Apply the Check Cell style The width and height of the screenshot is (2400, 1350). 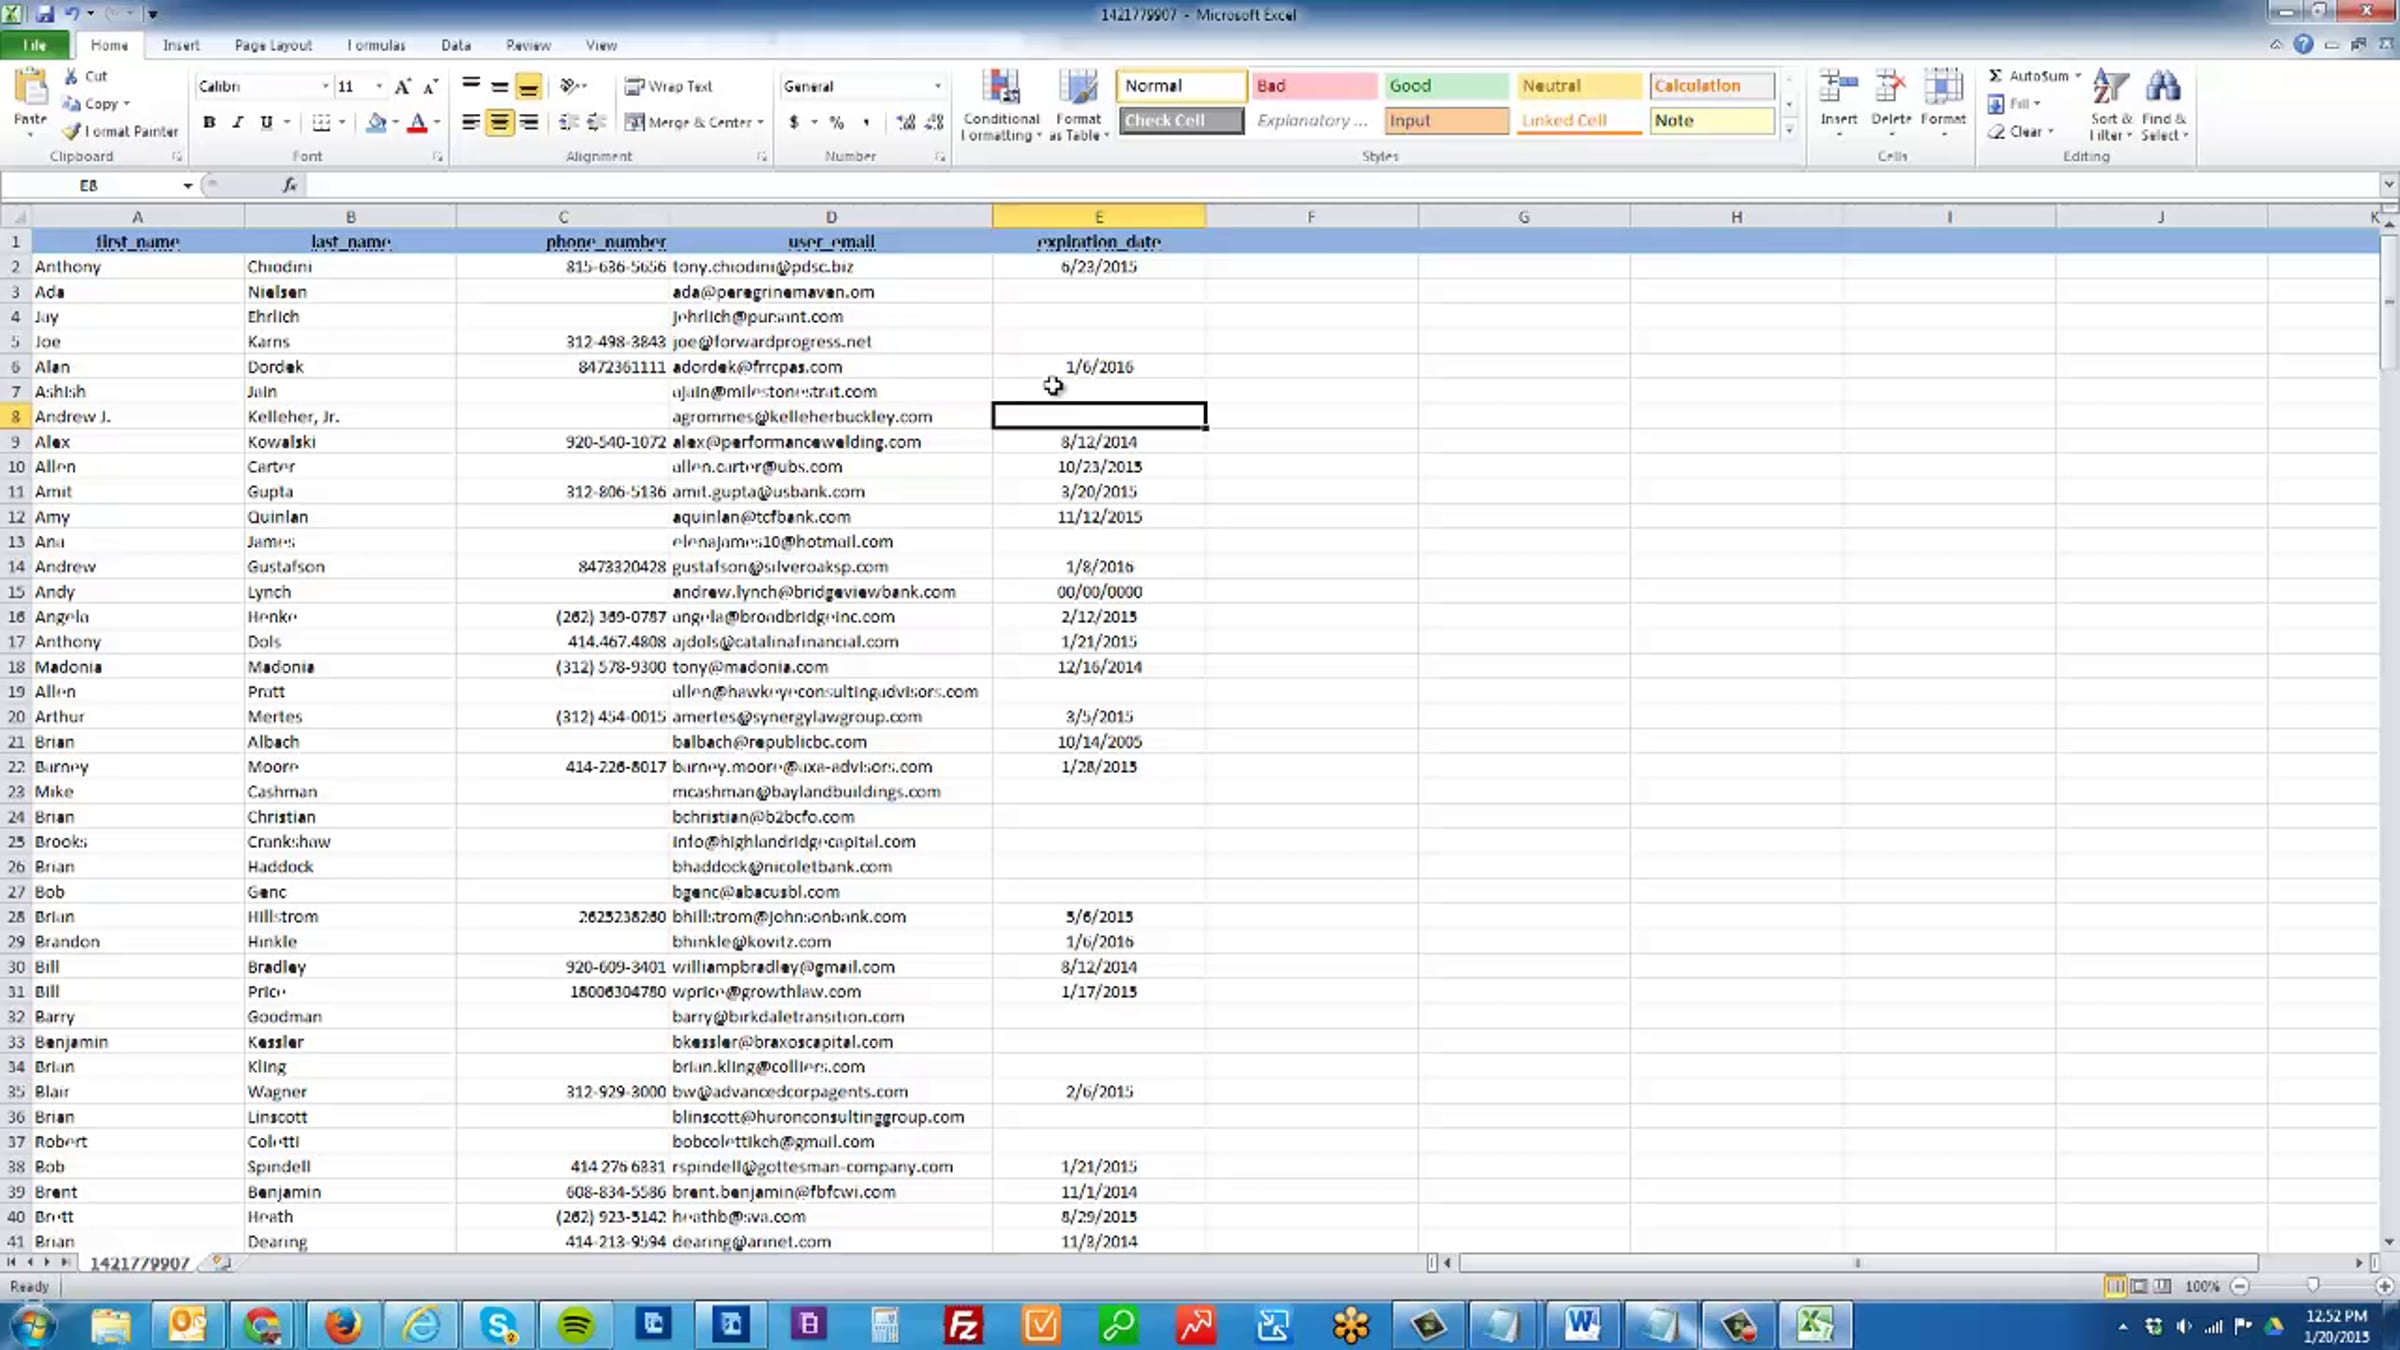1181,121
